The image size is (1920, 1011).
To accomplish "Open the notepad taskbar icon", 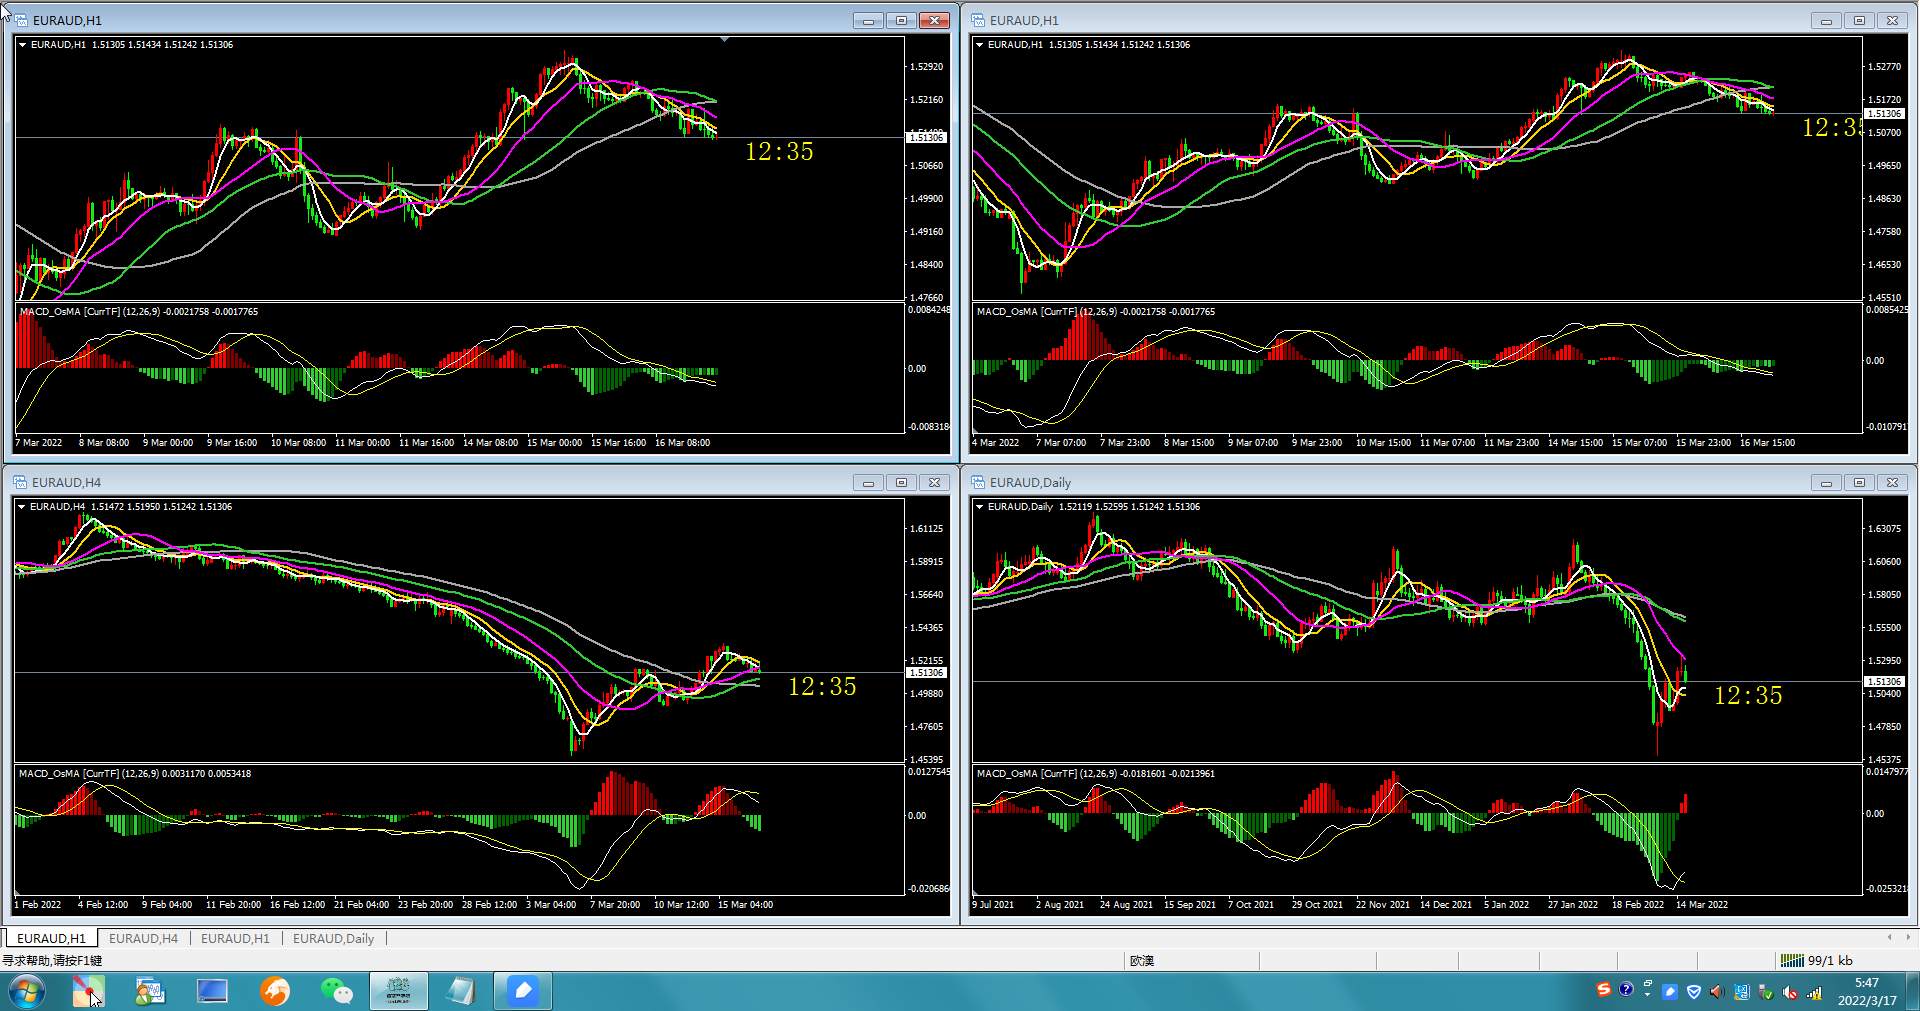I will pyautogui.click(x=461, y=991).
